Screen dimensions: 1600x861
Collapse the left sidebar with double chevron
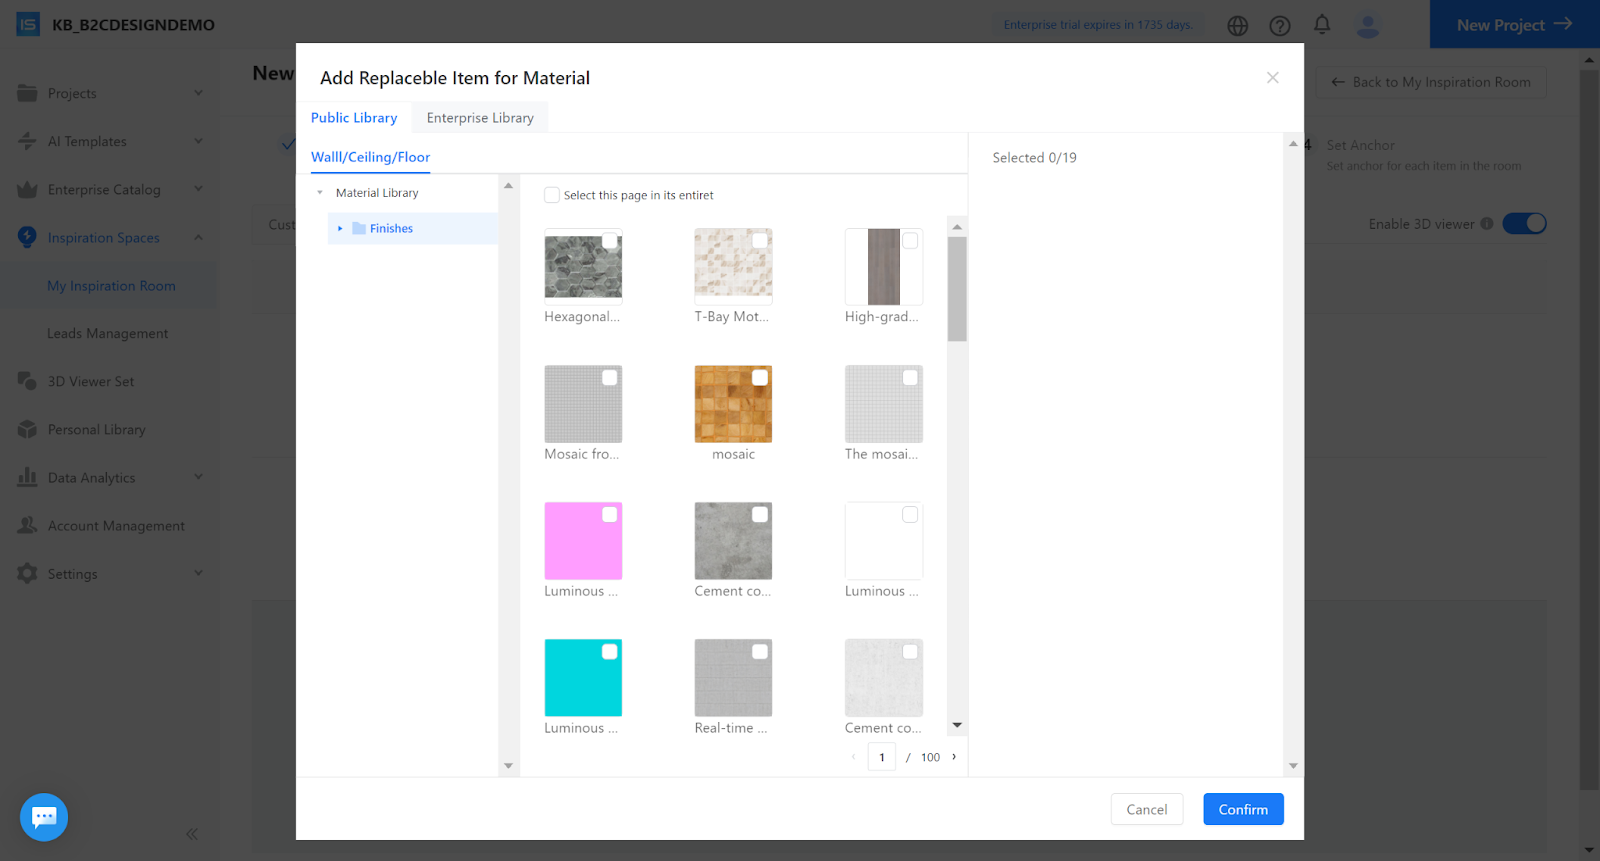coord(191,834)
